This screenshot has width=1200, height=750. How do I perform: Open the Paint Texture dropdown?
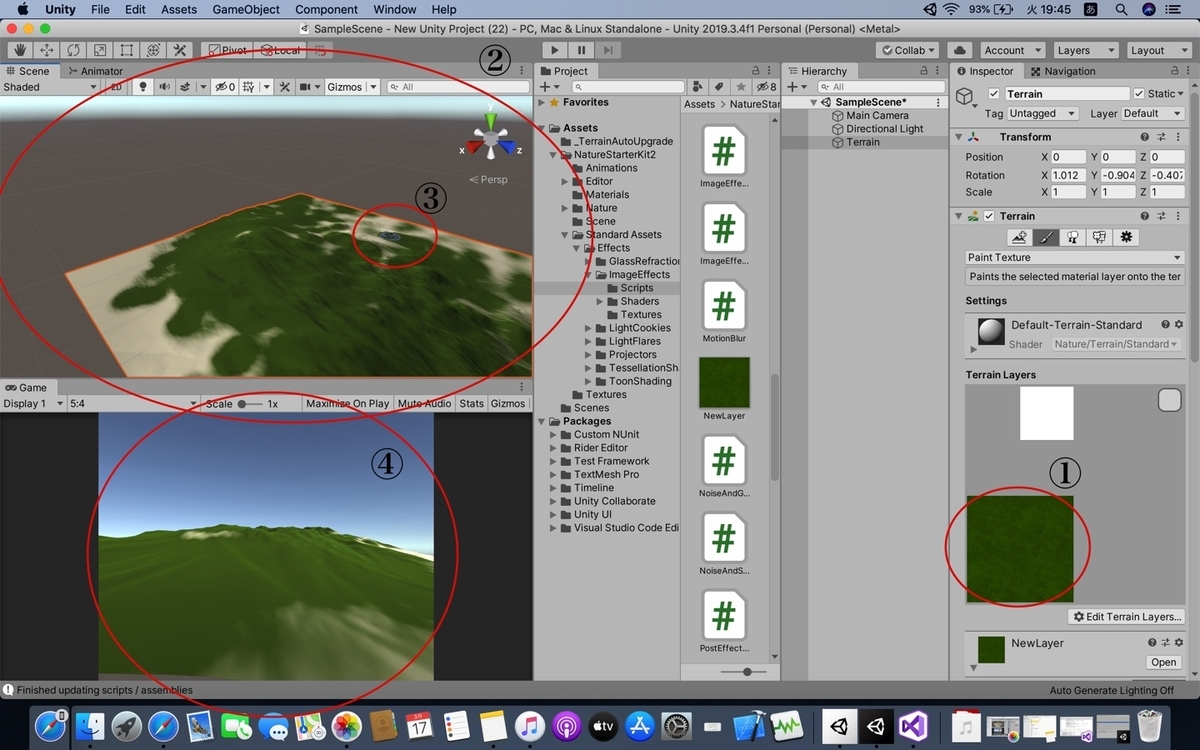click(1075, 257)
